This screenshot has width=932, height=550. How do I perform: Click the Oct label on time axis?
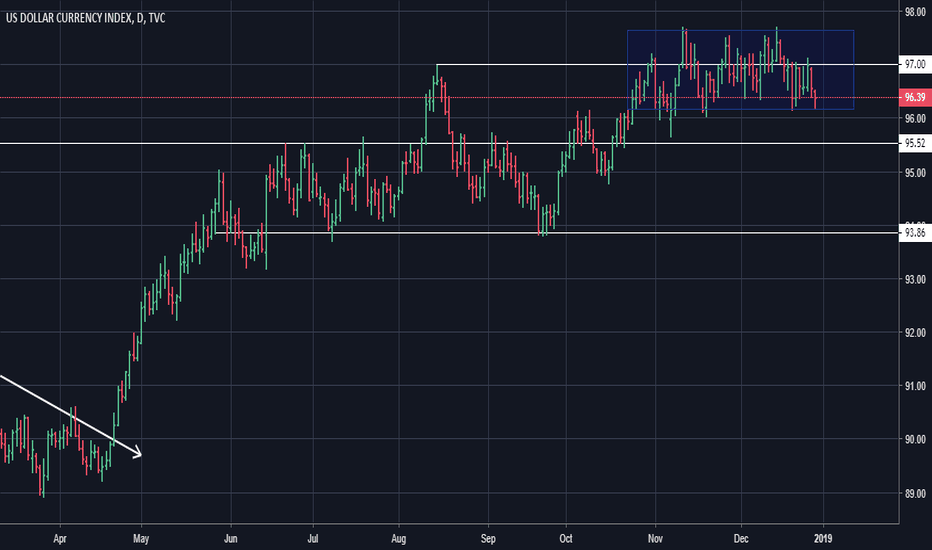click(566, 539)
